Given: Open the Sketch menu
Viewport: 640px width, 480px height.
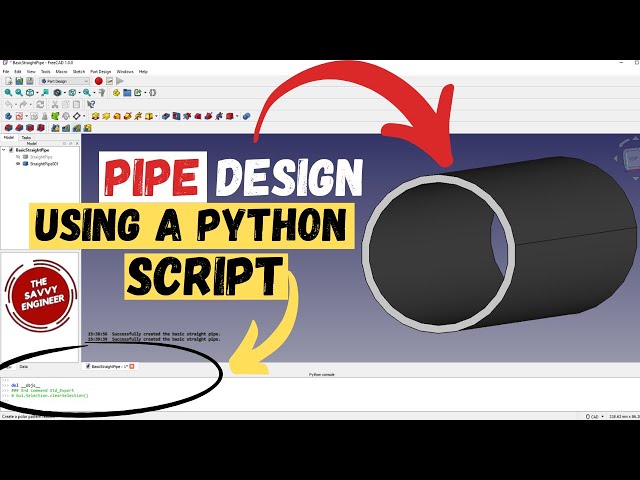Looking at the screenshot, I should click(x=79, y=72).
